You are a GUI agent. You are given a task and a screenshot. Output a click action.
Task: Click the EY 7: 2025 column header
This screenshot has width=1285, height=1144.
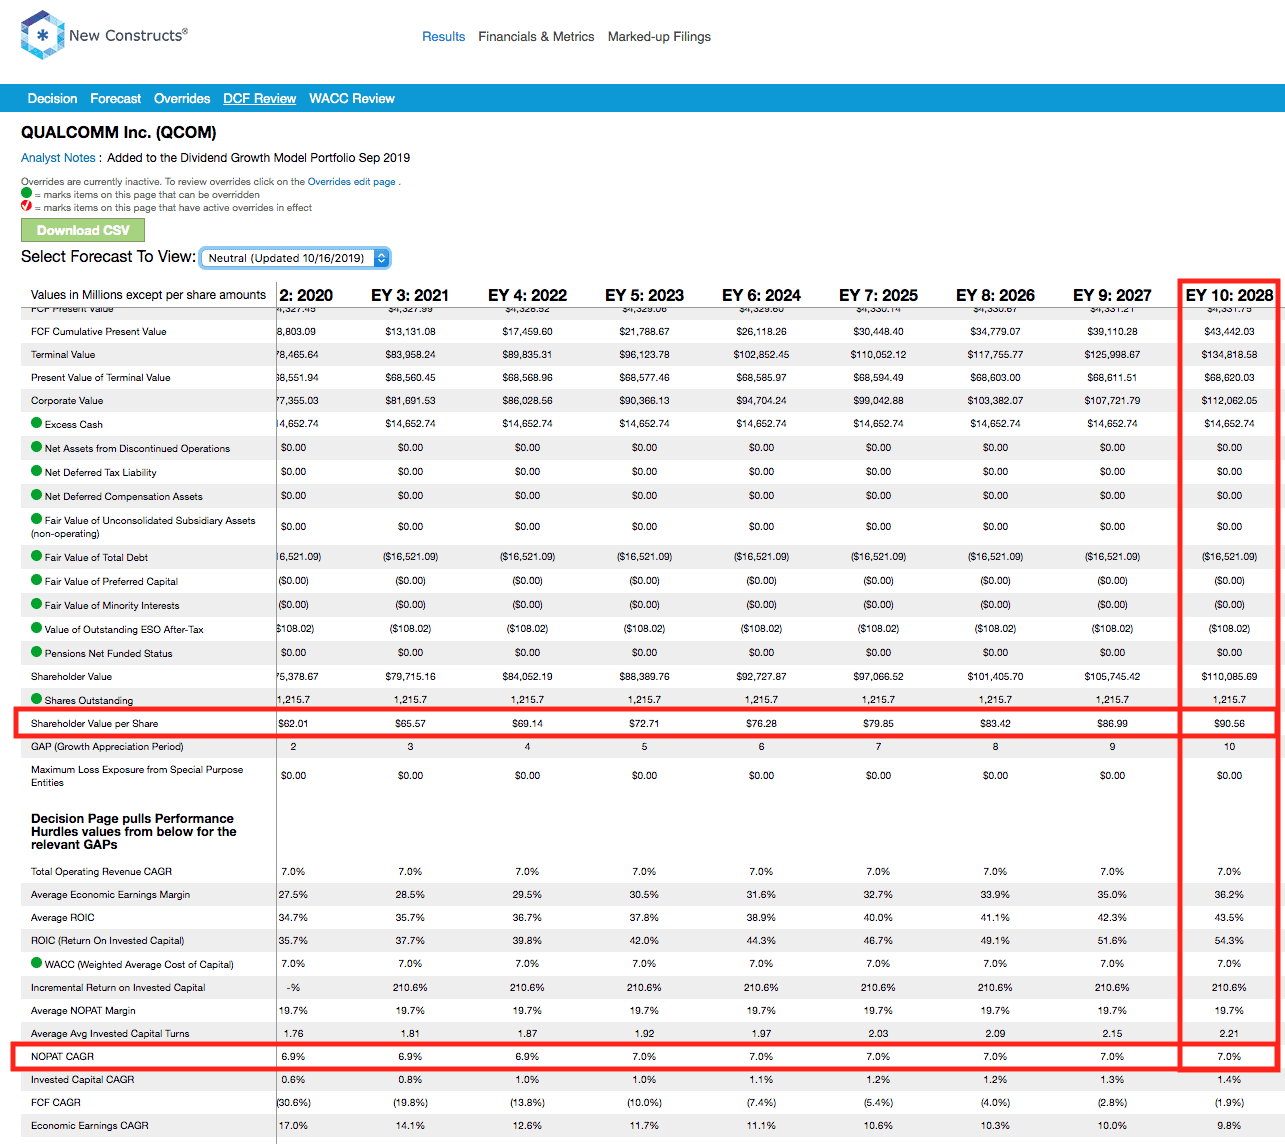click(878, 295)
